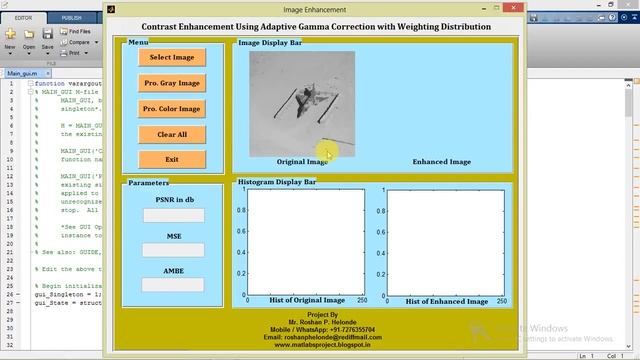Click the Image Enhancement window title icon
The height and width of the screenshot is (360, 640).
click(111, 9)
